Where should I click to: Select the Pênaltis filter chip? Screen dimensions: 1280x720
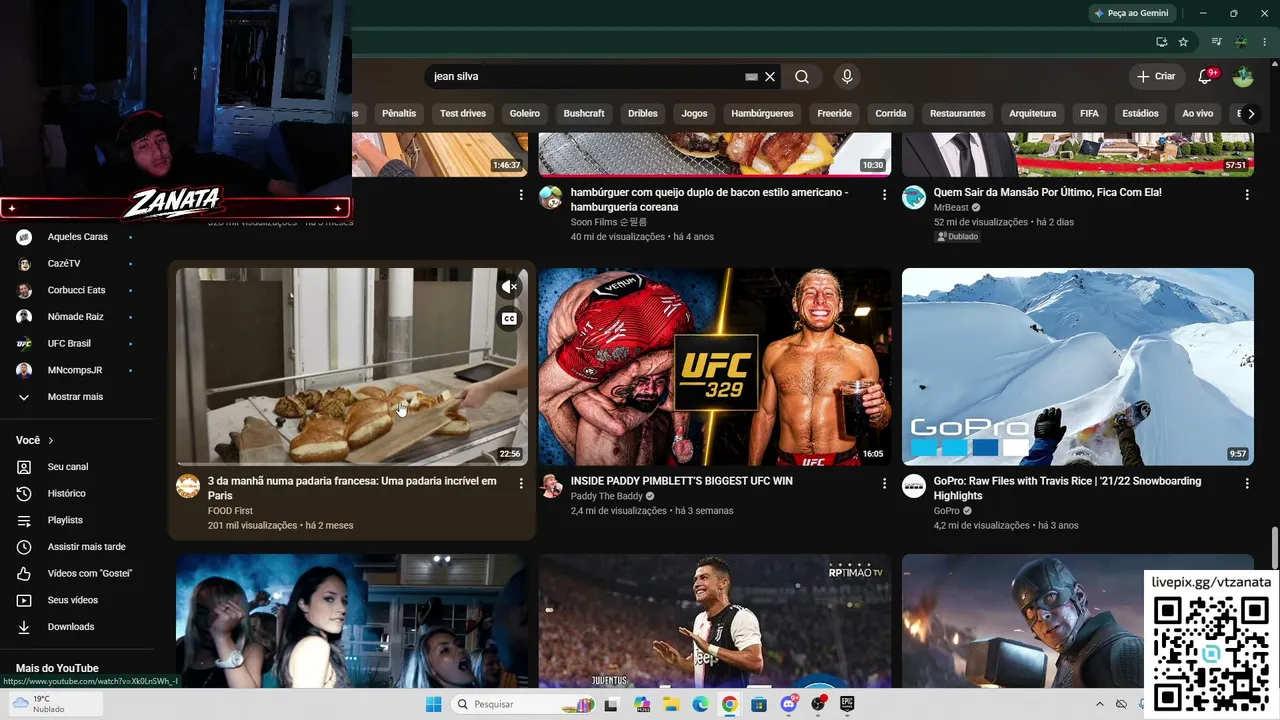[x=399, y=114]
